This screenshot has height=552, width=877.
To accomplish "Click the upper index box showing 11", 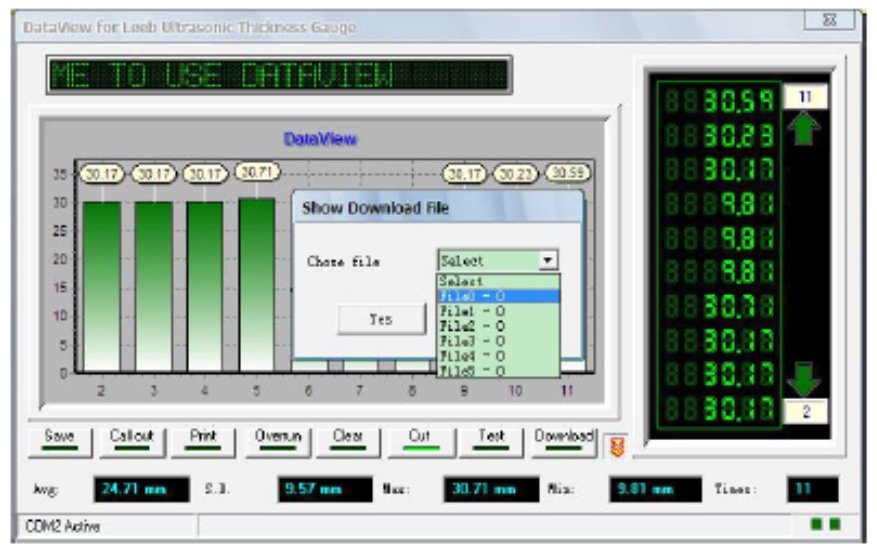I will (806, 97).
